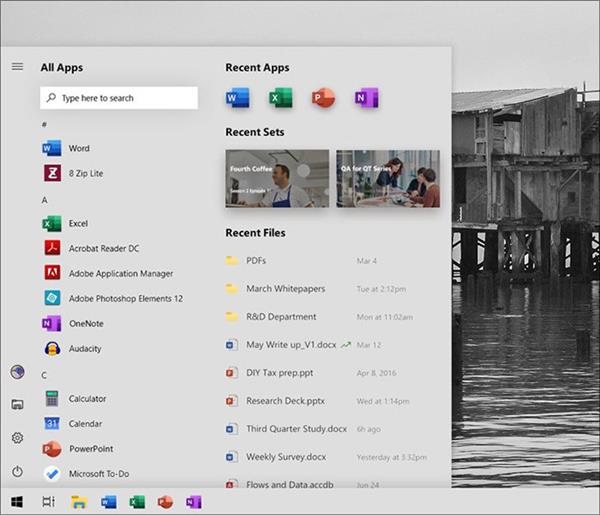Click OneNote icon in Recent Apps
Screen dimensions: 600x515
(x=366, y=98)
